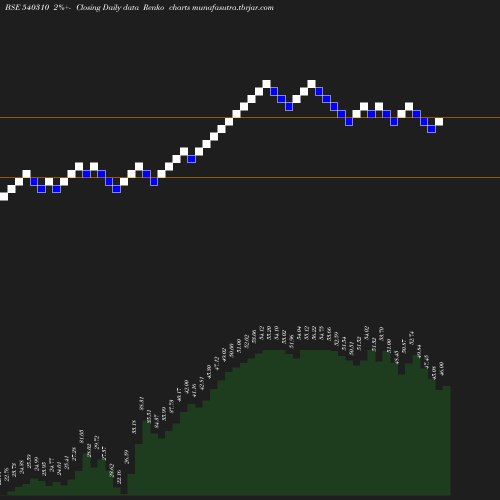
Task: Click the 'Renko charts' title text
Action: click(166, 7)
